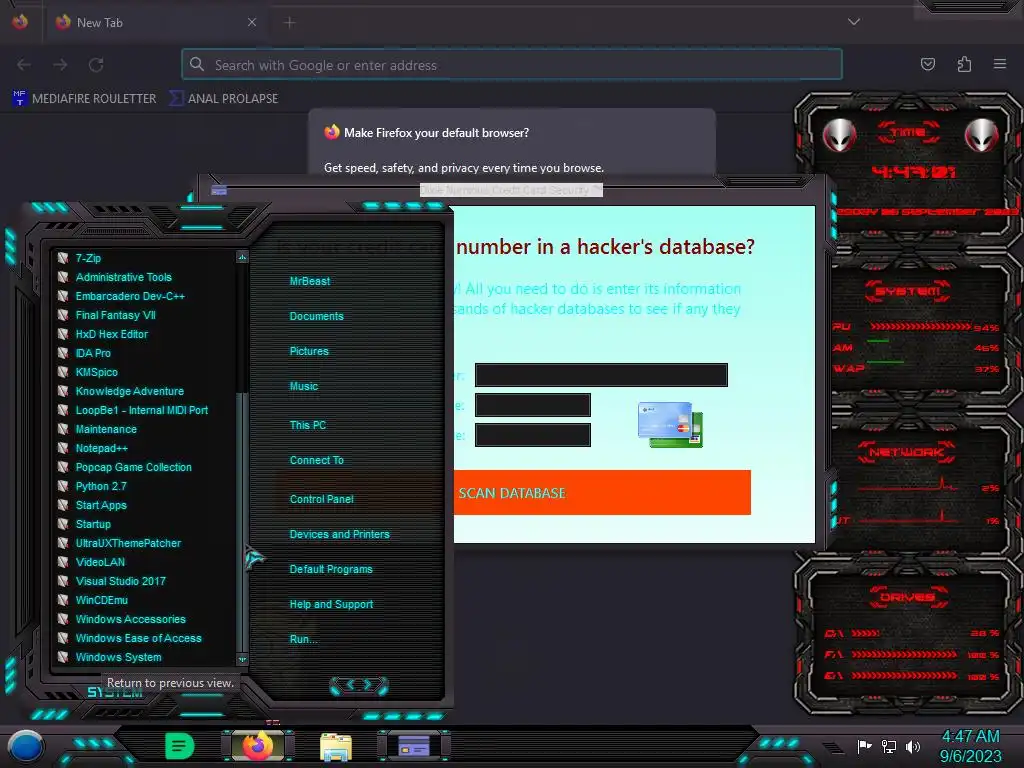Open the MrBeast user folder
The image size is (1024, 768).
(310, 281)
